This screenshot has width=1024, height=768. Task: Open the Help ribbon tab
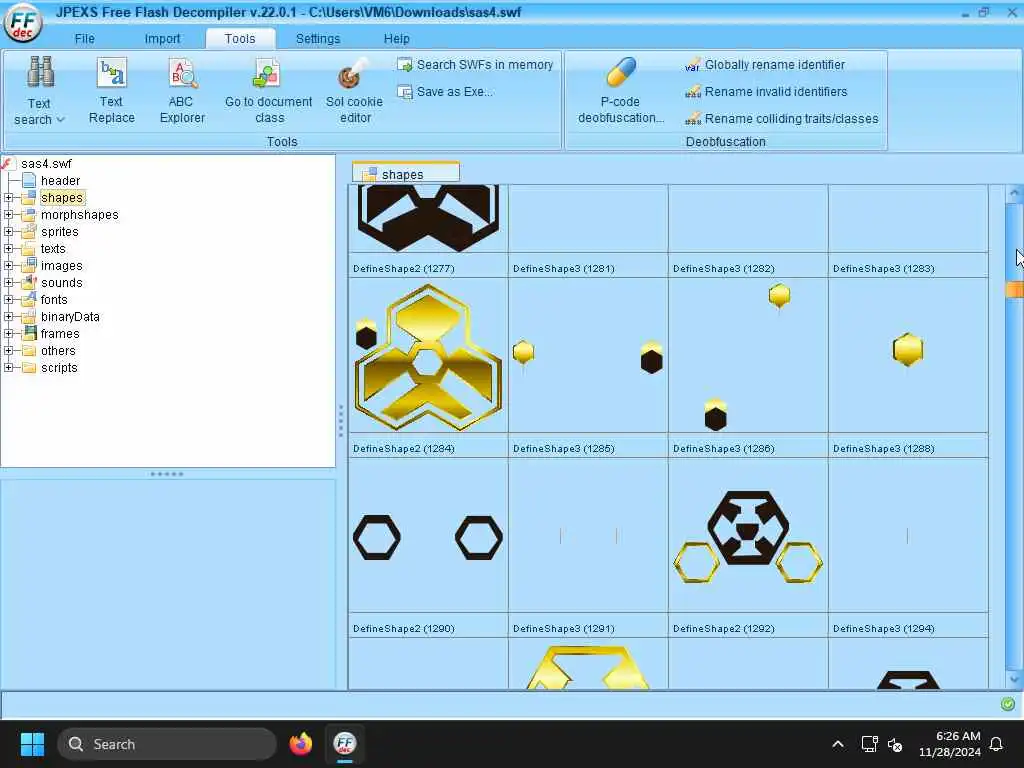(396, 39)
